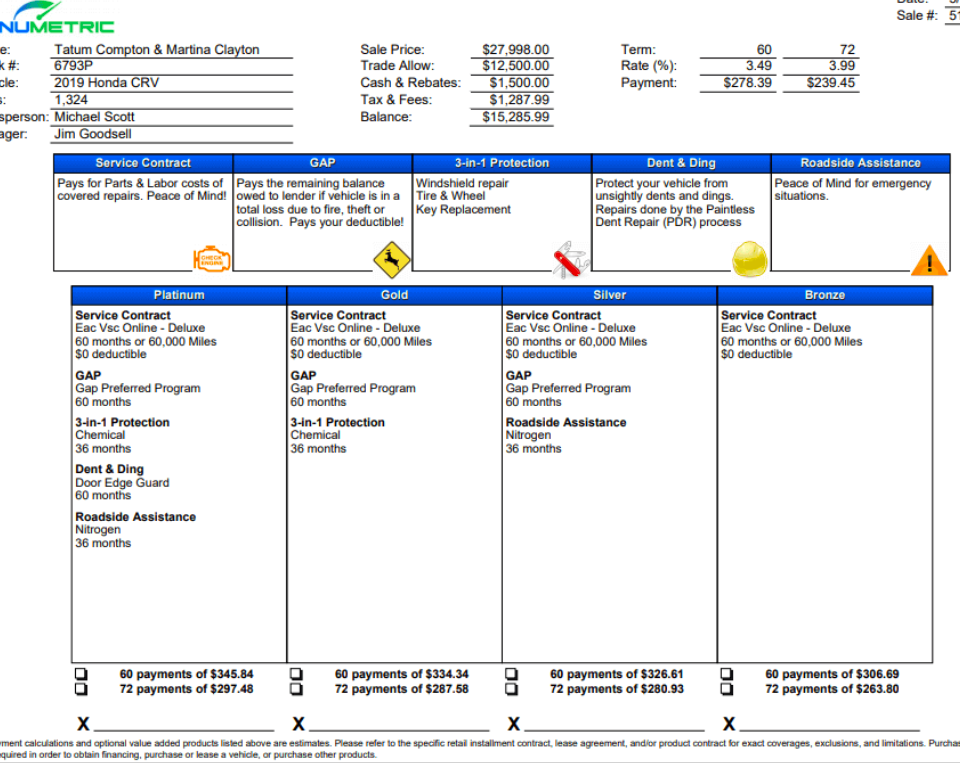
Task: Select the Platinum package header
Action: (179, 295)
